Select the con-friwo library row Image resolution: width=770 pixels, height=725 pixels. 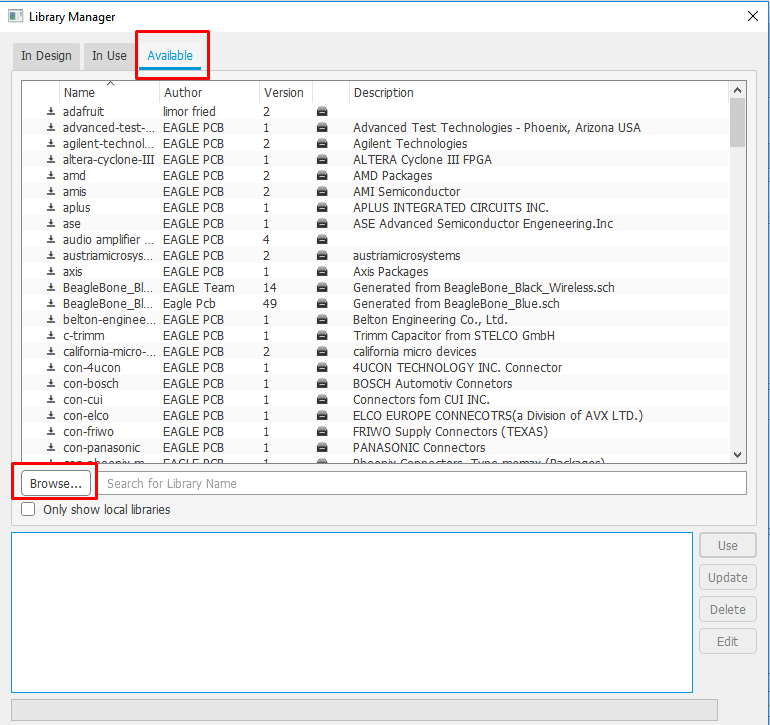coord(376,432)
